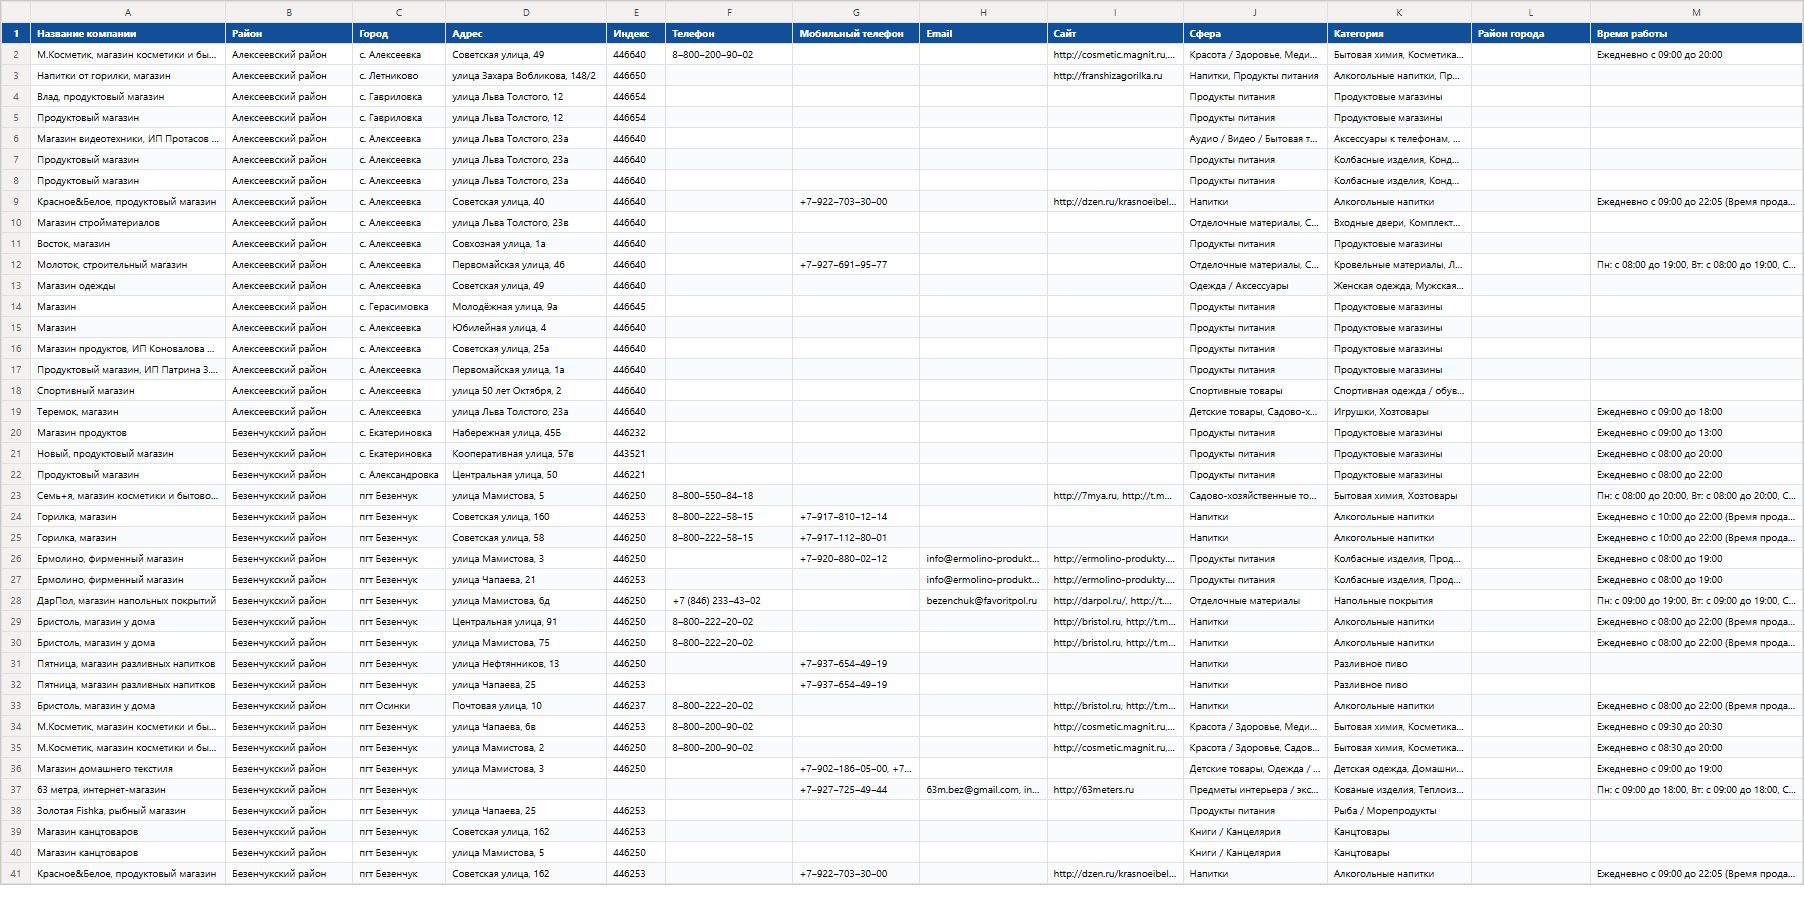
Task: Click the 'Сфера' header cell
Action: tap(1255, 34)
